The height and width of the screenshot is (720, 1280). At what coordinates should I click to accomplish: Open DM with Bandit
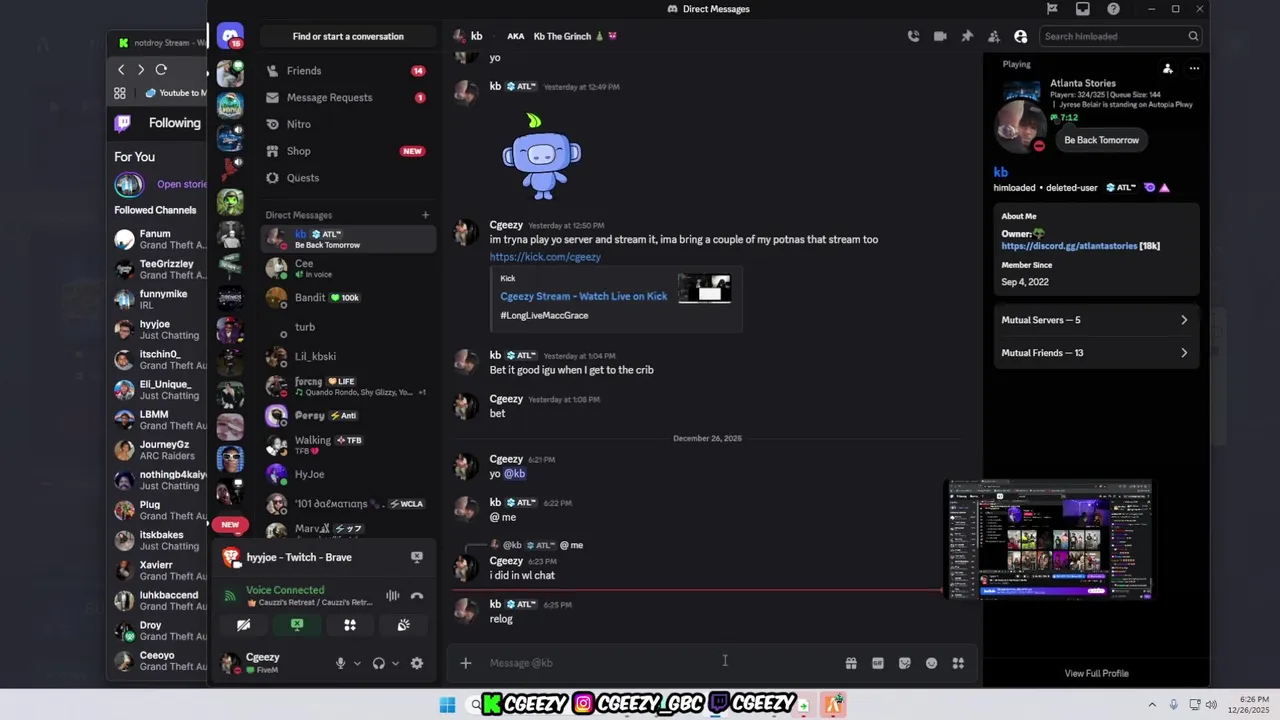[x=347, y=298]
